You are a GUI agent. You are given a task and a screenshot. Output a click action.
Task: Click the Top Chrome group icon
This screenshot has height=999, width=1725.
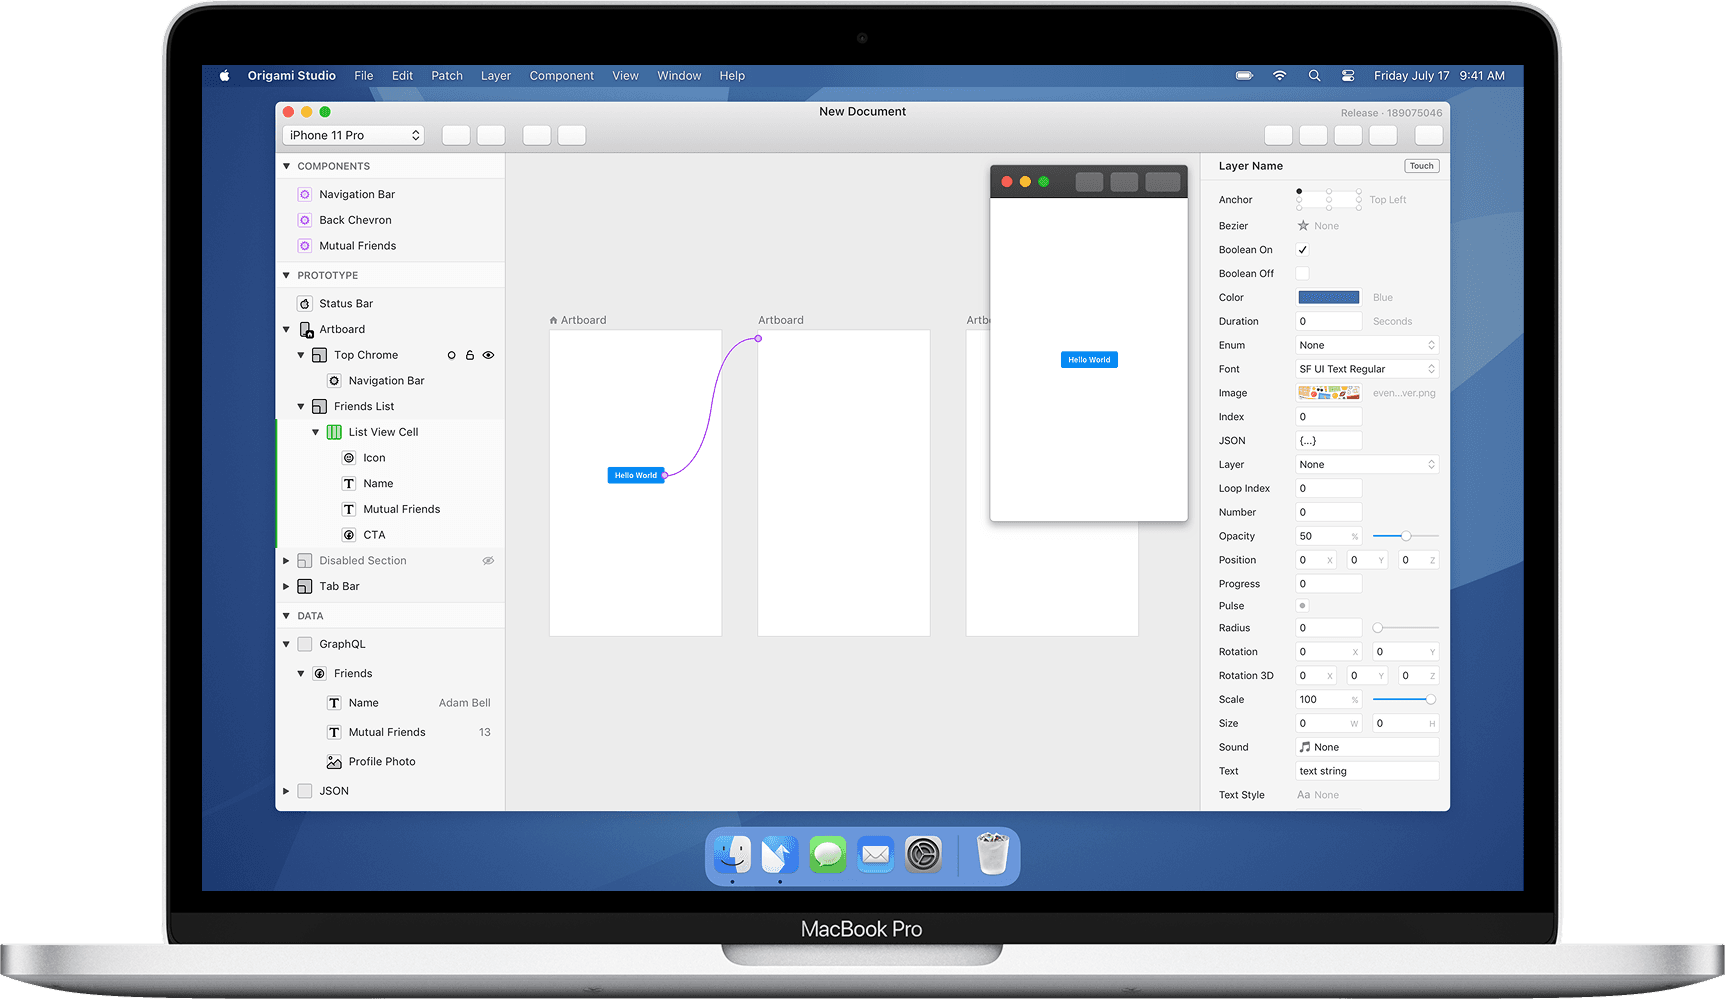click(x=320, y=355)
